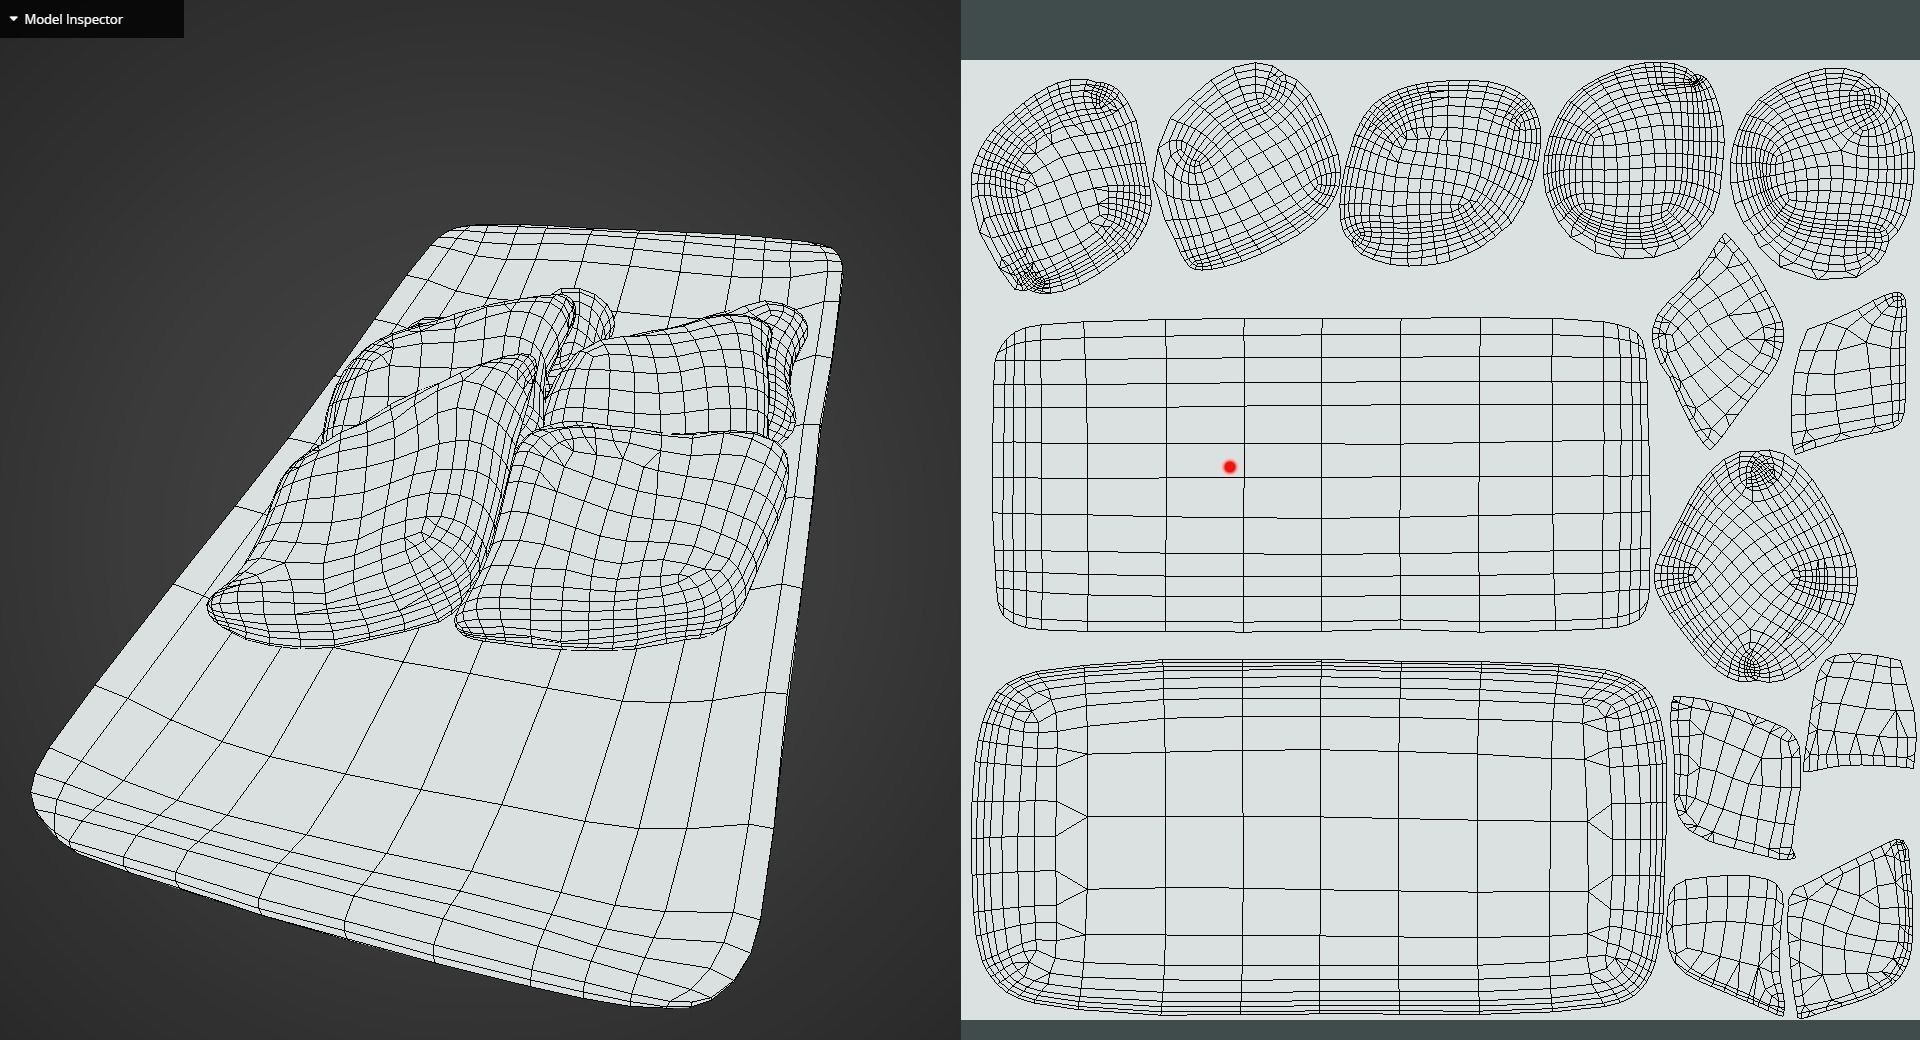Collapse the Model Inspector panel arrow
This screenshot has height=1040, width=1920.
click(x=13, y=19)
